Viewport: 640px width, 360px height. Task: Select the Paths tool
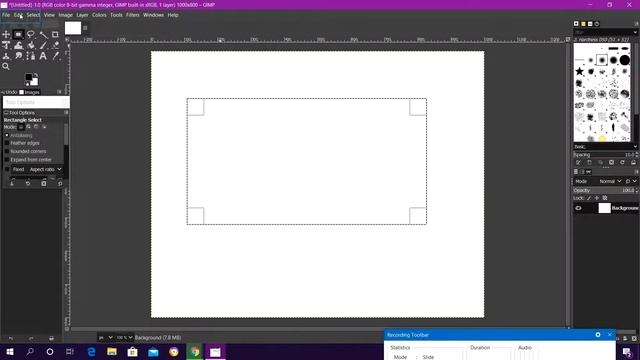31,56
